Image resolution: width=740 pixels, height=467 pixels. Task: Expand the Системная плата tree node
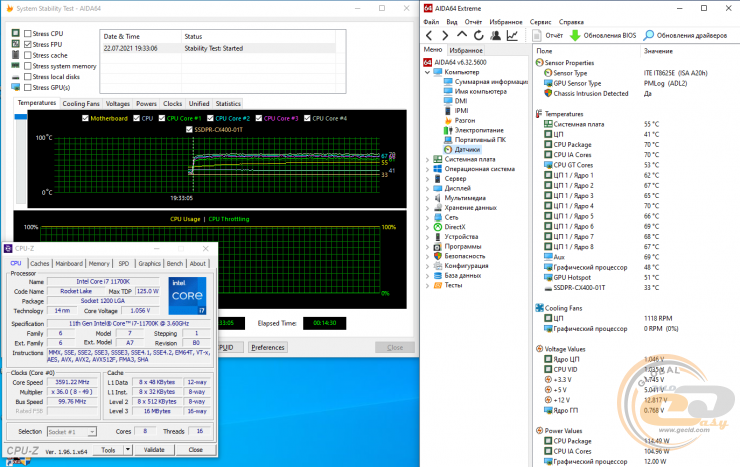pyautogui.click(x=428, y=159)
